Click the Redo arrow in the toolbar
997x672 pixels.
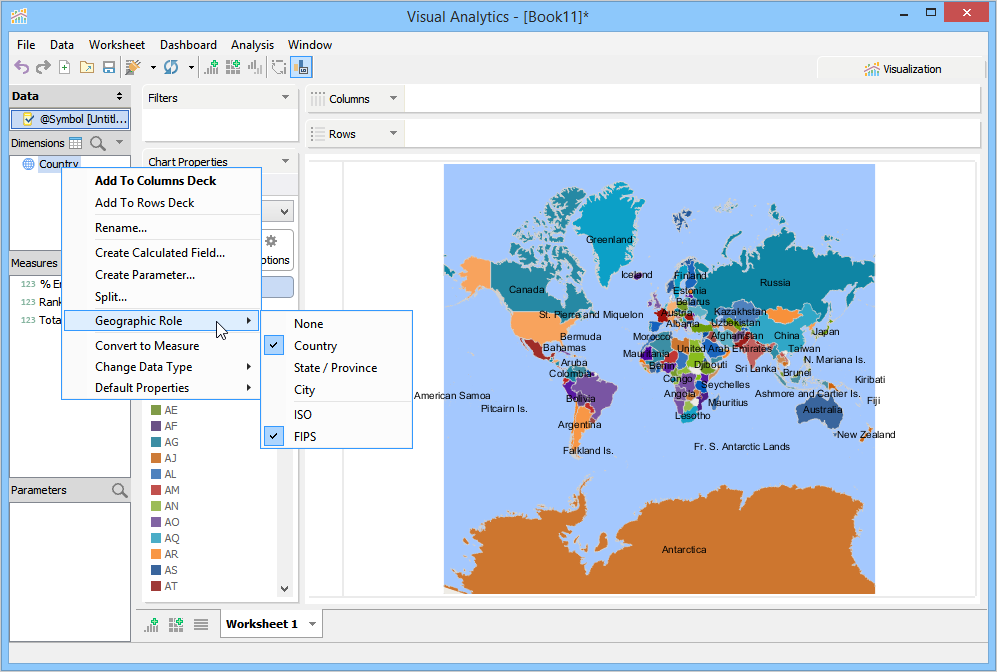43,67
